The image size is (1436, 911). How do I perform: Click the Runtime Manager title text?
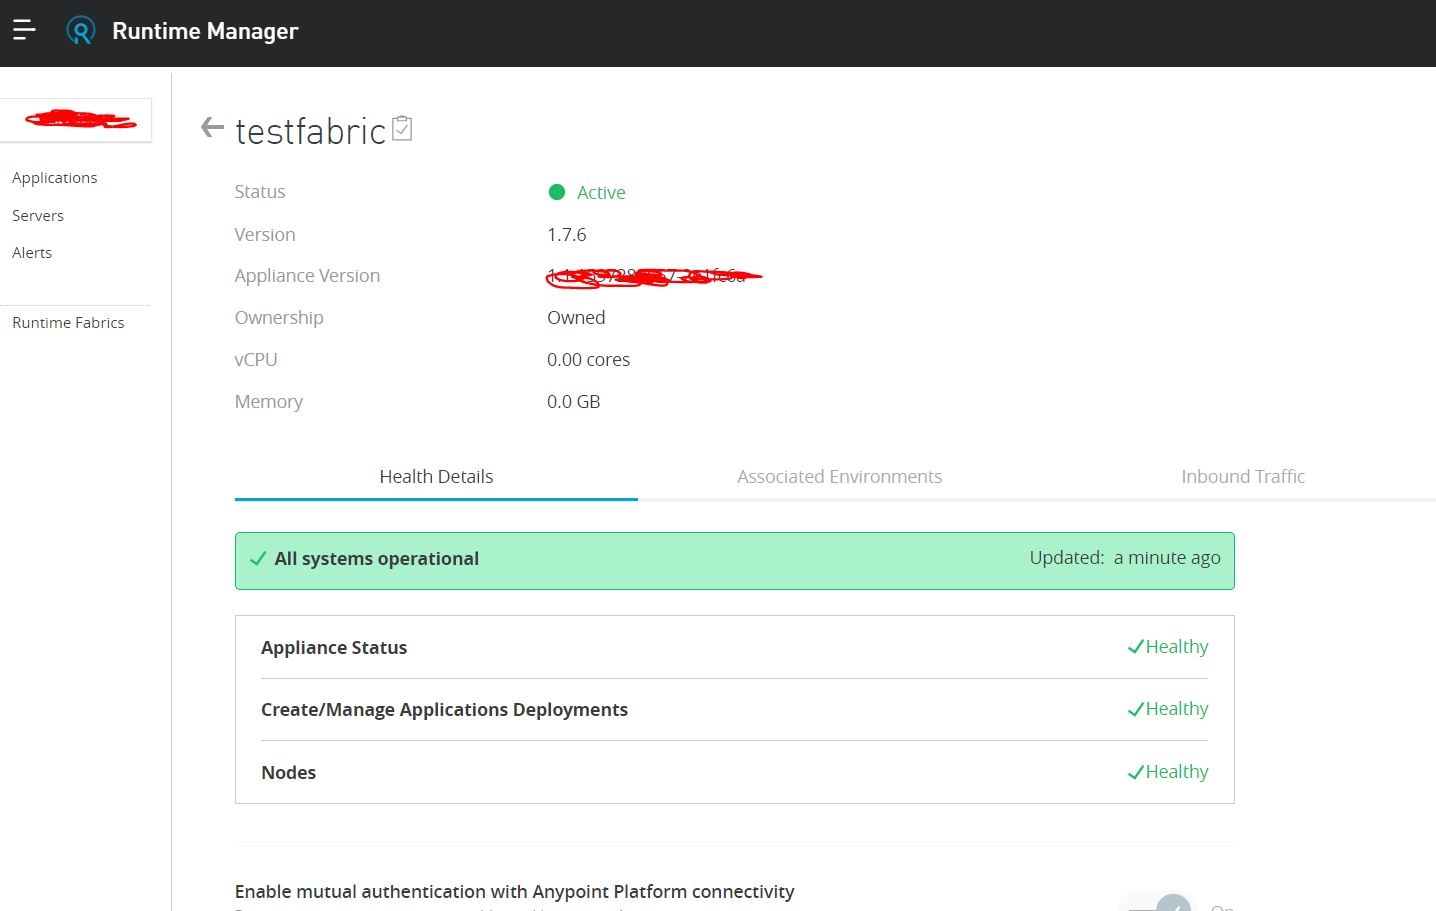point(205,31)
